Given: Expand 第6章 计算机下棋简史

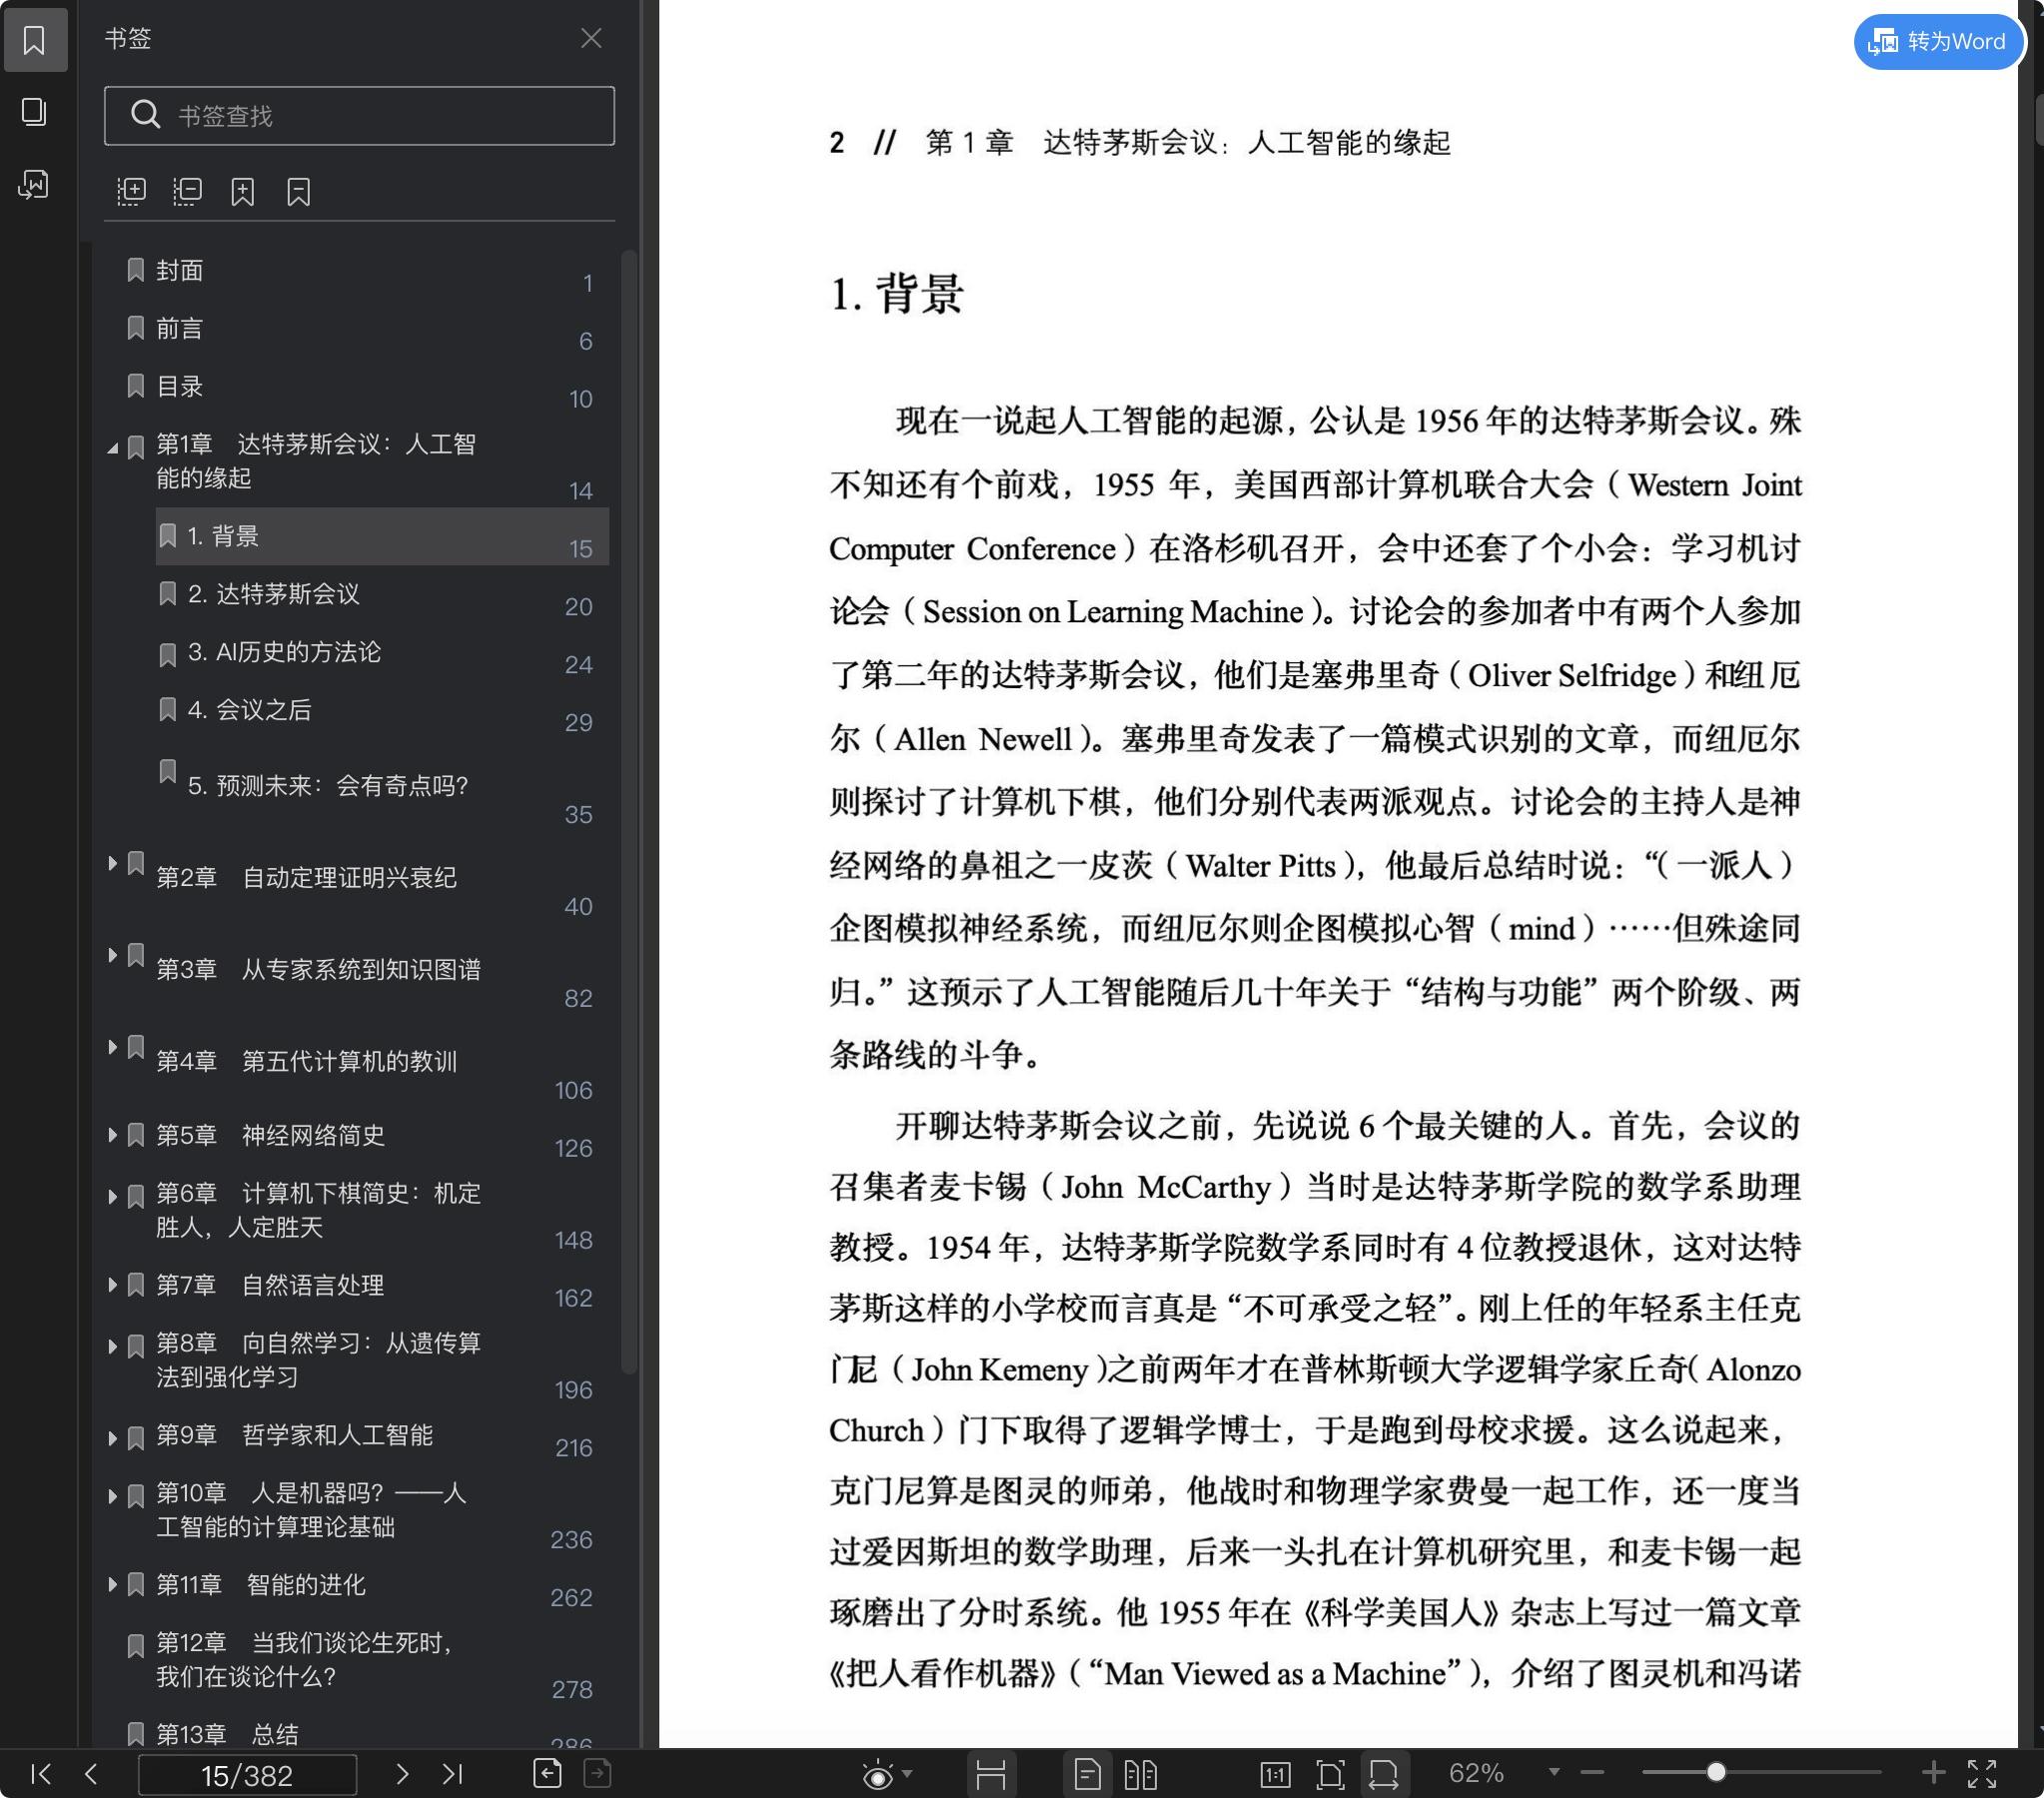Looking at the screenshot, I should click(x=112, y=1194).
